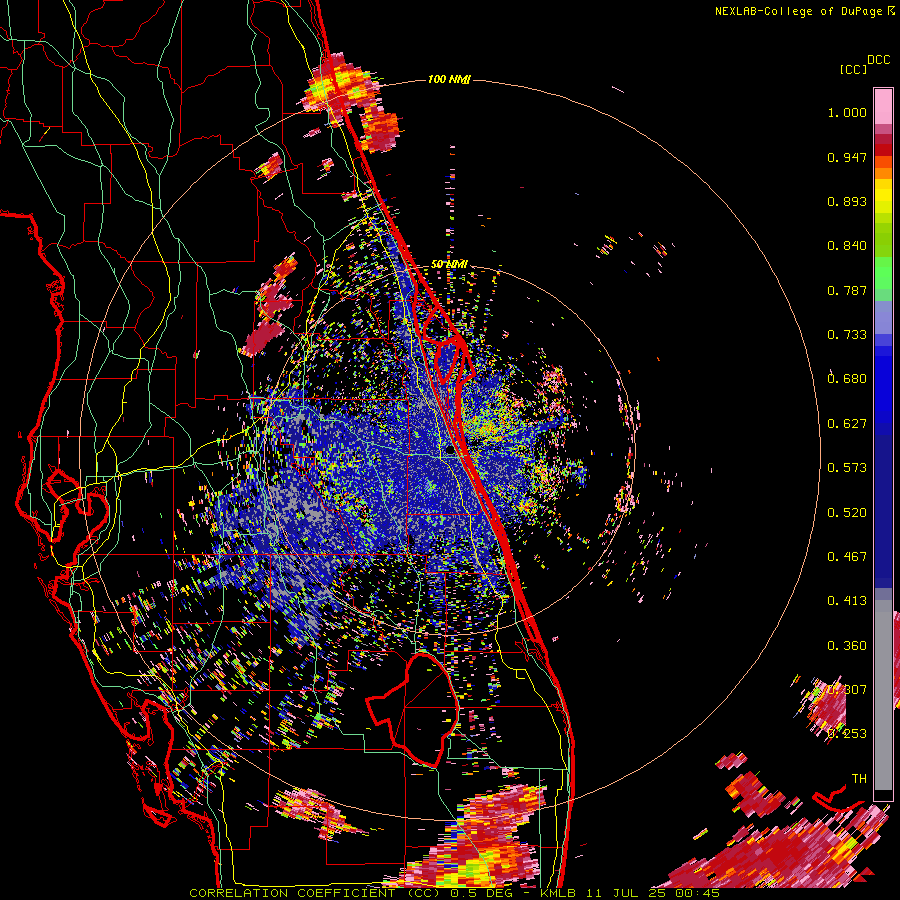Screen dimensions: 900x900
Task: Click the 0.947 legend value
Action: coord(847,157)
